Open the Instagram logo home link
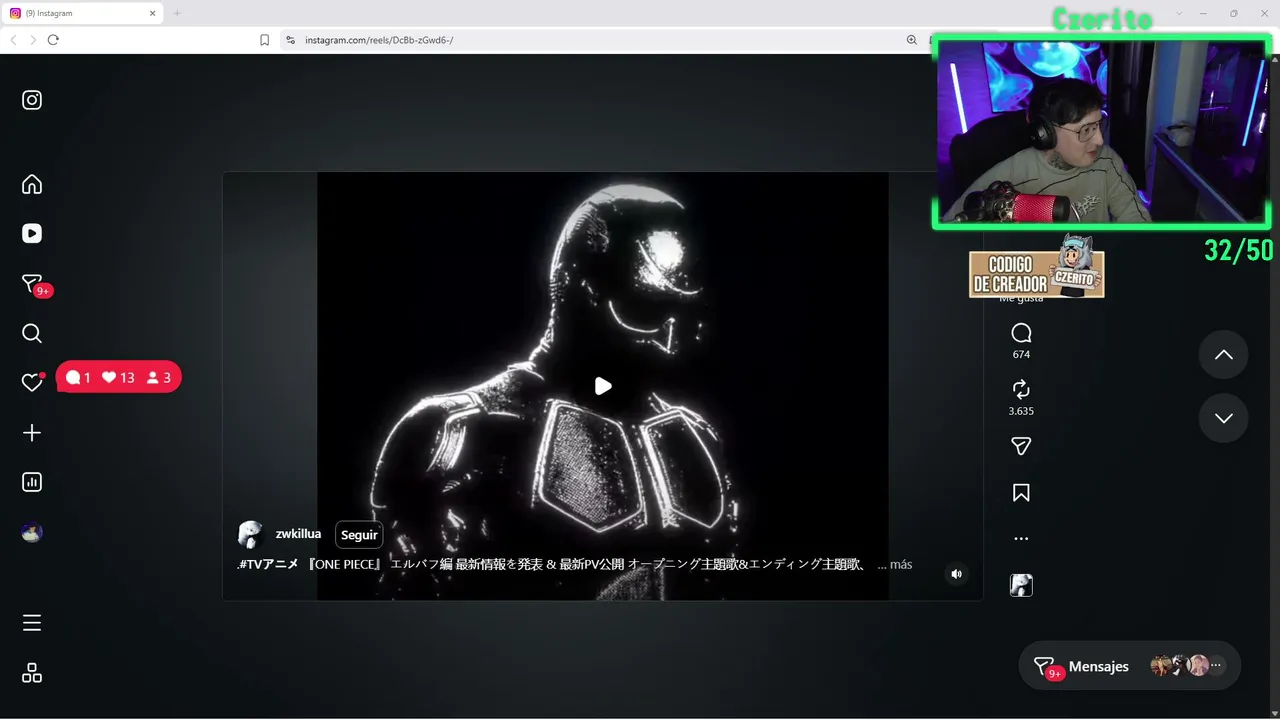The height and width of the screenshot is (720, 1280). pos(32,100)
